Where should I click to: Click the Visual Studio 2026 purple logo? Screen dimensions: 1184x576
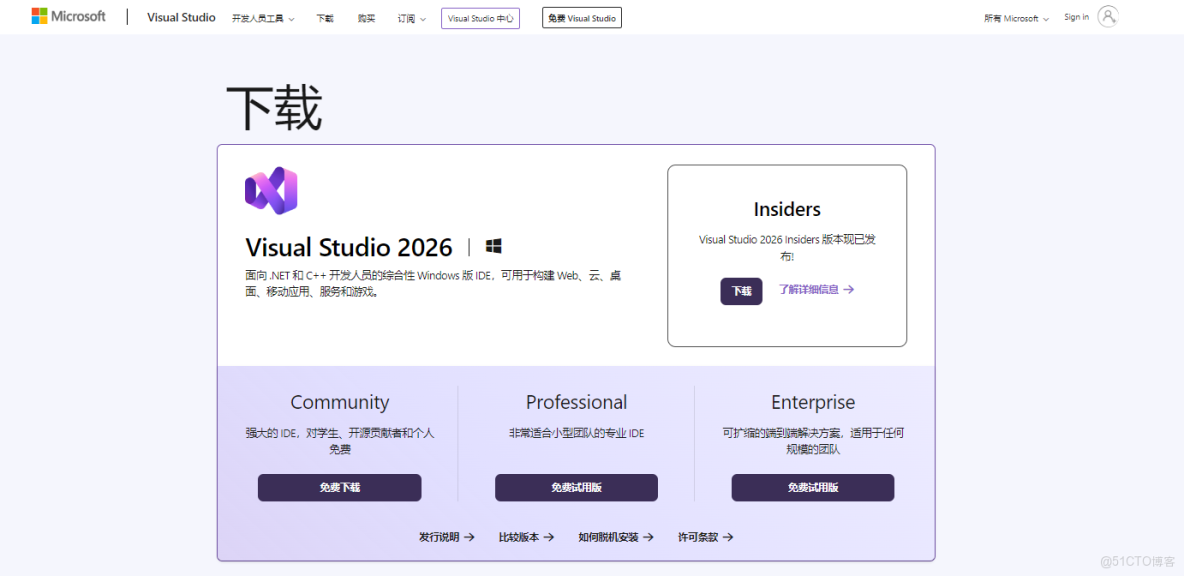coord(271,190)
